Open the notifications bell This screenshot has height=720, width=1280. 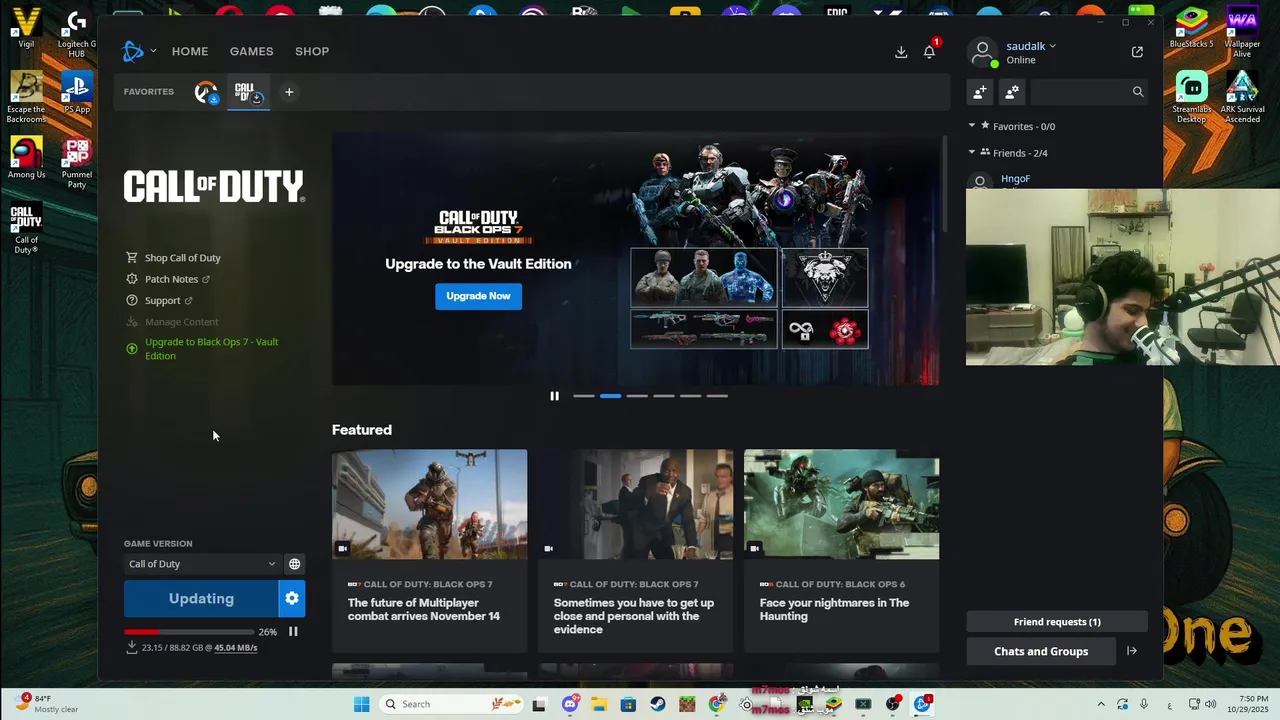tap(929, 52)
